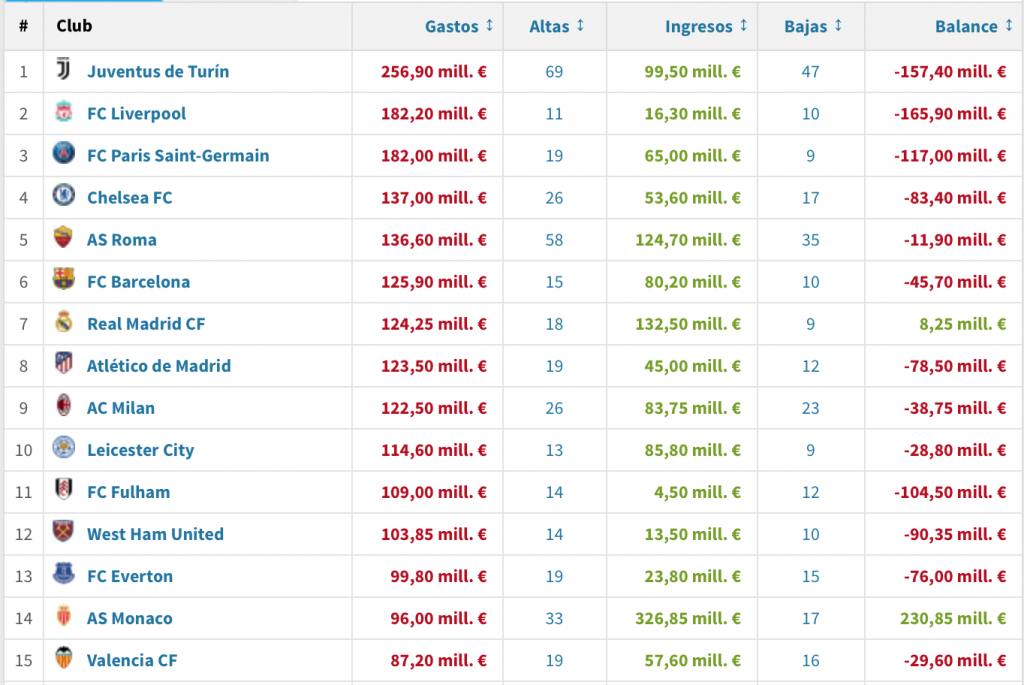The width and height of the screenshot is (1024, 685).
Task: Click the FC Liverpool crest icon
Action: 63,112
